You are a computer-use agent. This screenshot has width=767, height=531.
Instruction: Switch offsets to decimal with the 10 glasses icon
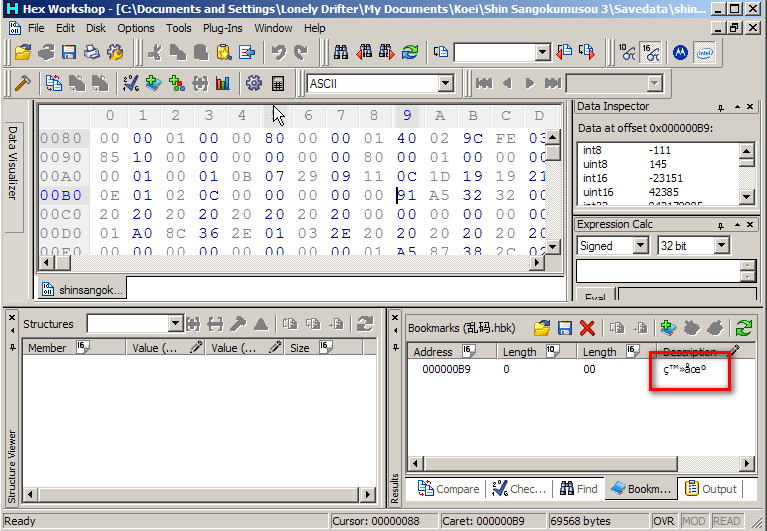coord(627,52)
